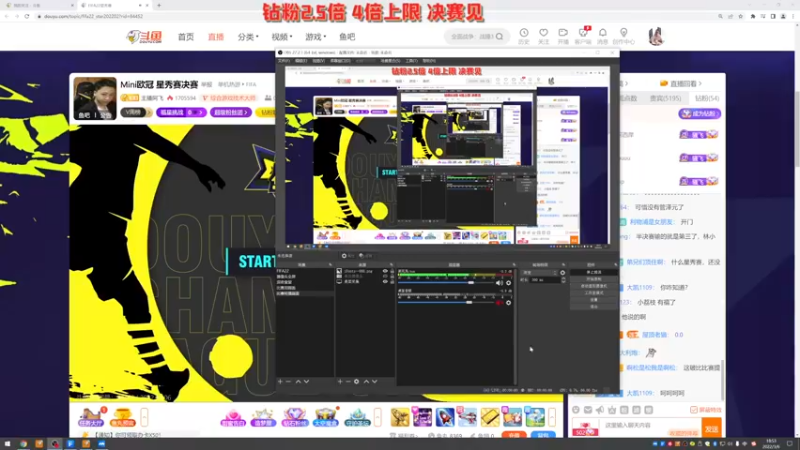Go to 首页 in Douyu nav

coord(186,37)
